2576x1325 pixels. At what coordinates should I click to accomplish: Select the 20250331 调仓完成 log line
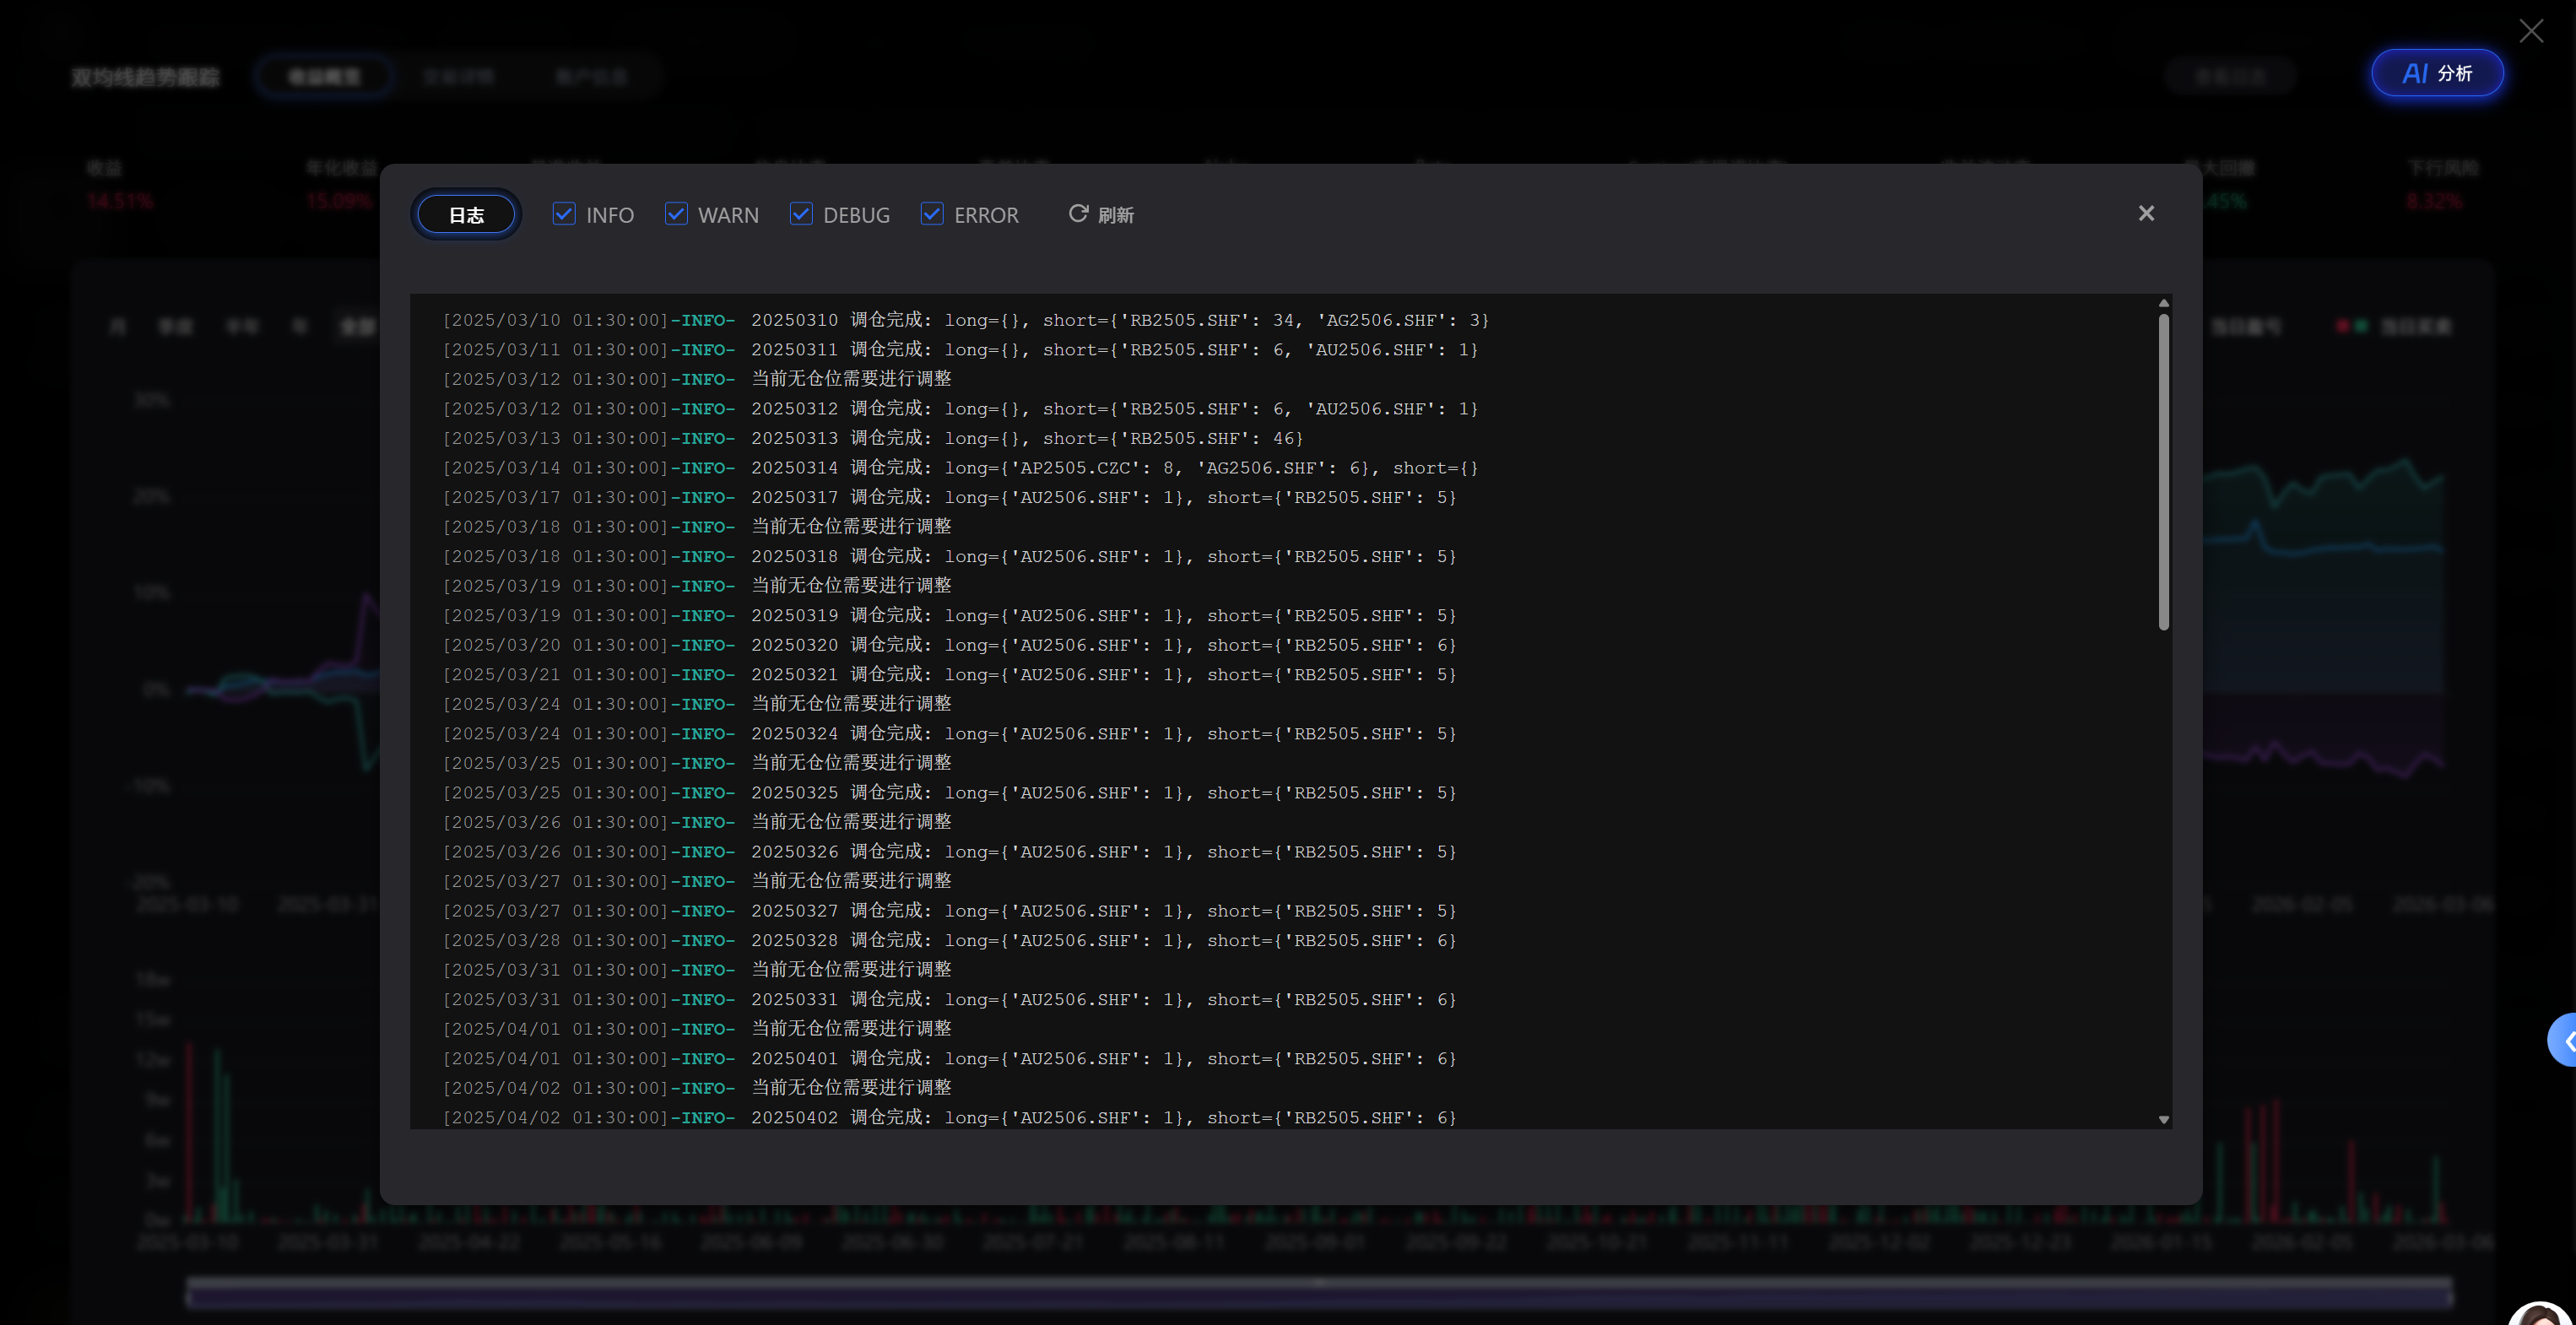click(x=950, y=1000)
